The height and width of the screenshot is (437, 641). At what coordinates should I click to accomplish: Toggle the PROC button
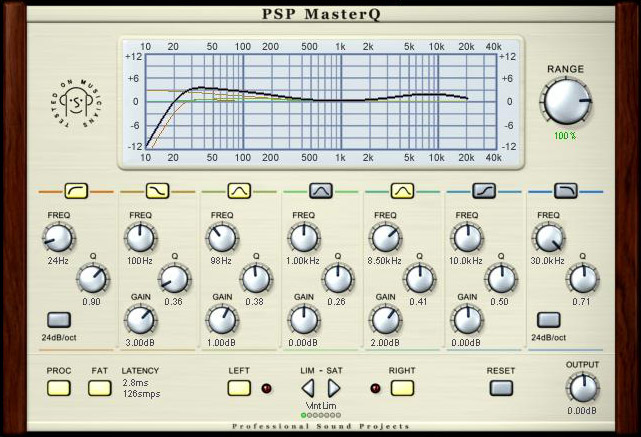pos(59,388)
